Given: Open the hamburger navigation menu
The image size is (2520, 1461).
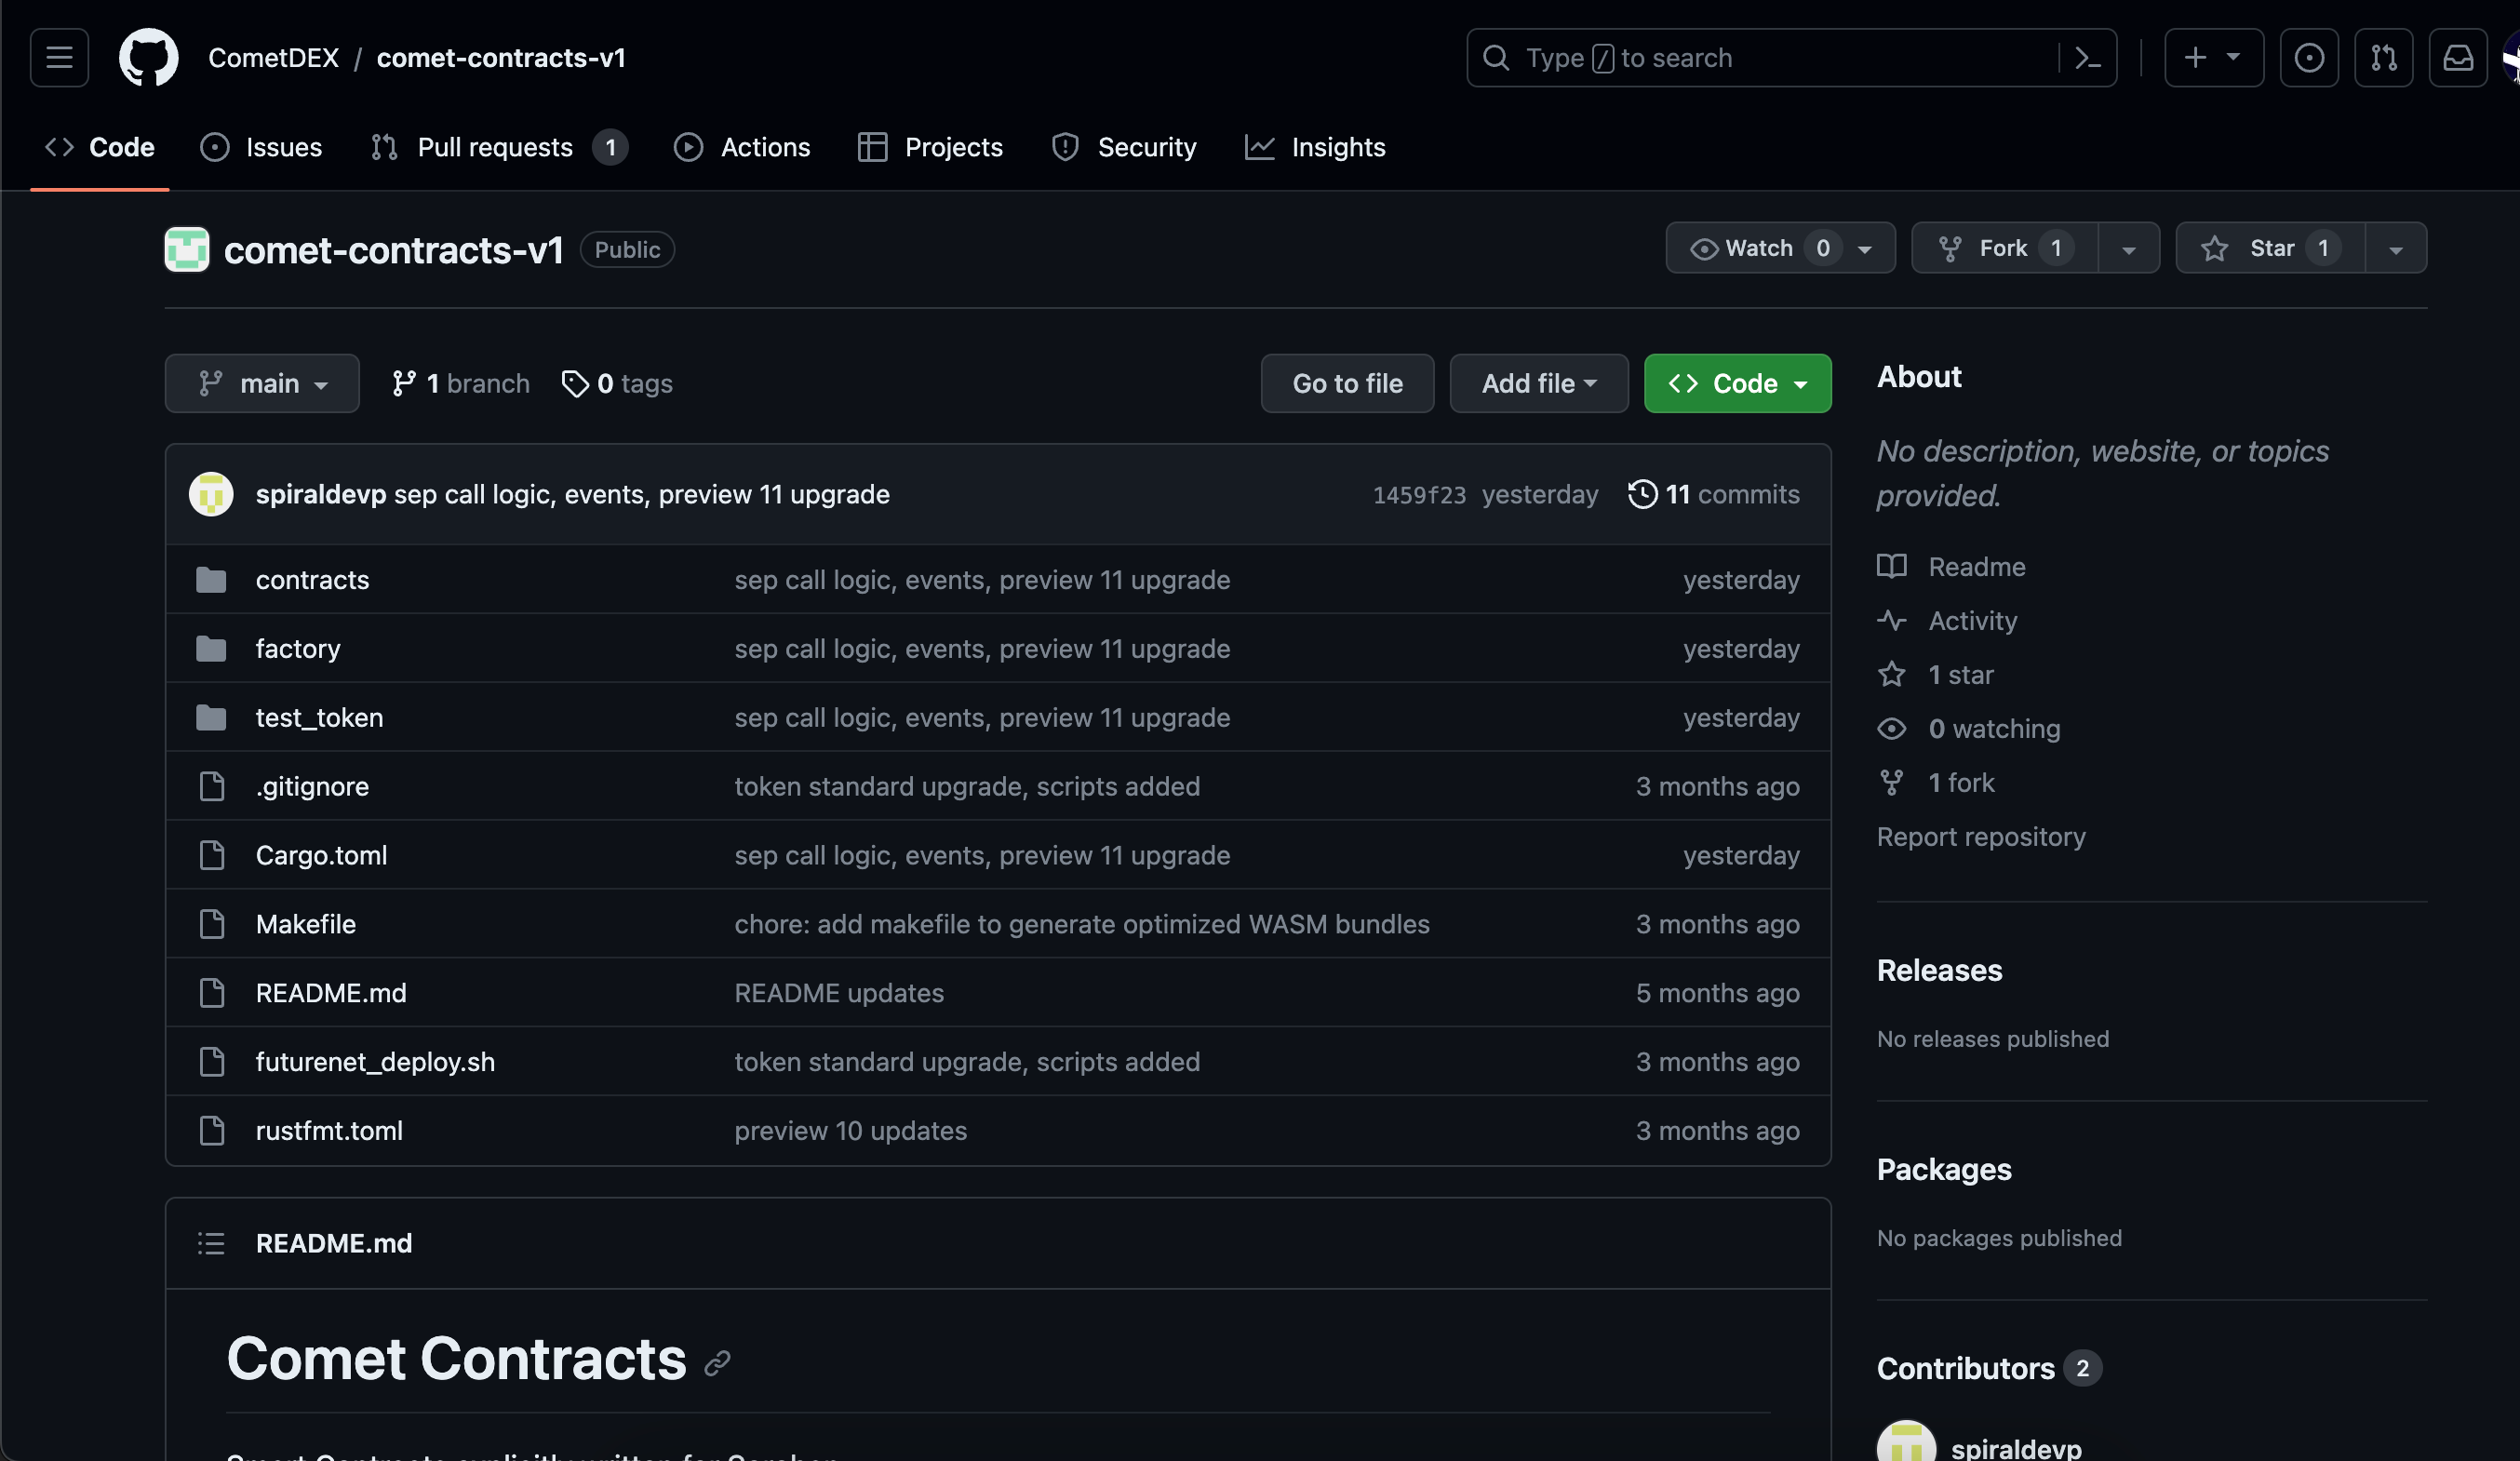Looking at the screenshot, I should pos(59,58).
